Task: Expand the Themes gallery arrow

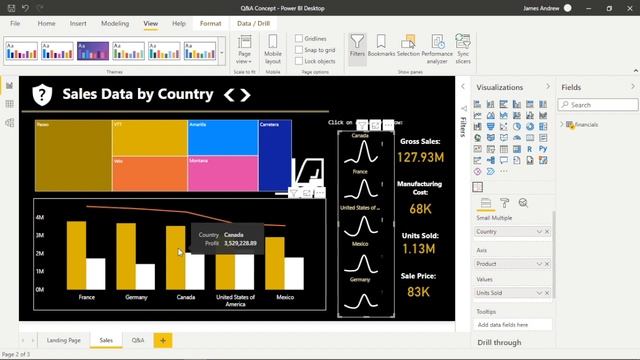Action: [222, 52]
